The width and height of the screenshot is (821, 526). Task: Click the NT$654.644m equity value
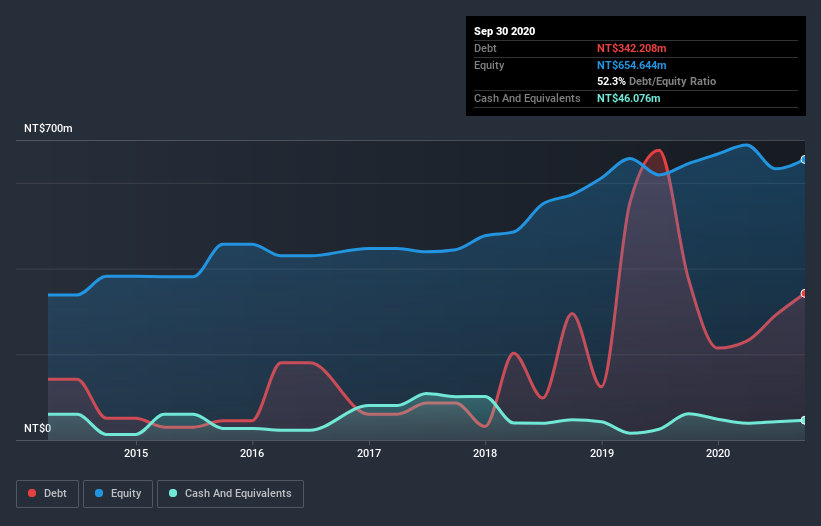631,65
